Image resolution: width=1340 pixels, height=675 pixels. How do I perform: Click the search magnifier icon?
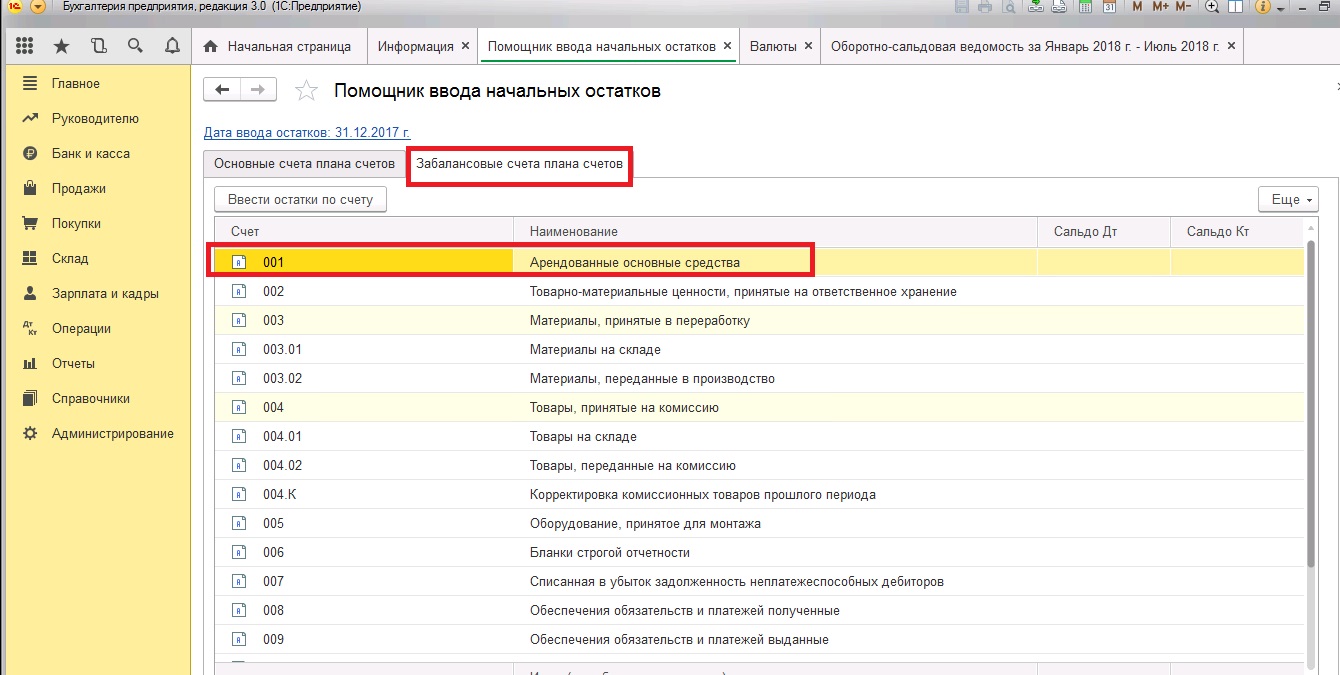click(x=135, y=46)
